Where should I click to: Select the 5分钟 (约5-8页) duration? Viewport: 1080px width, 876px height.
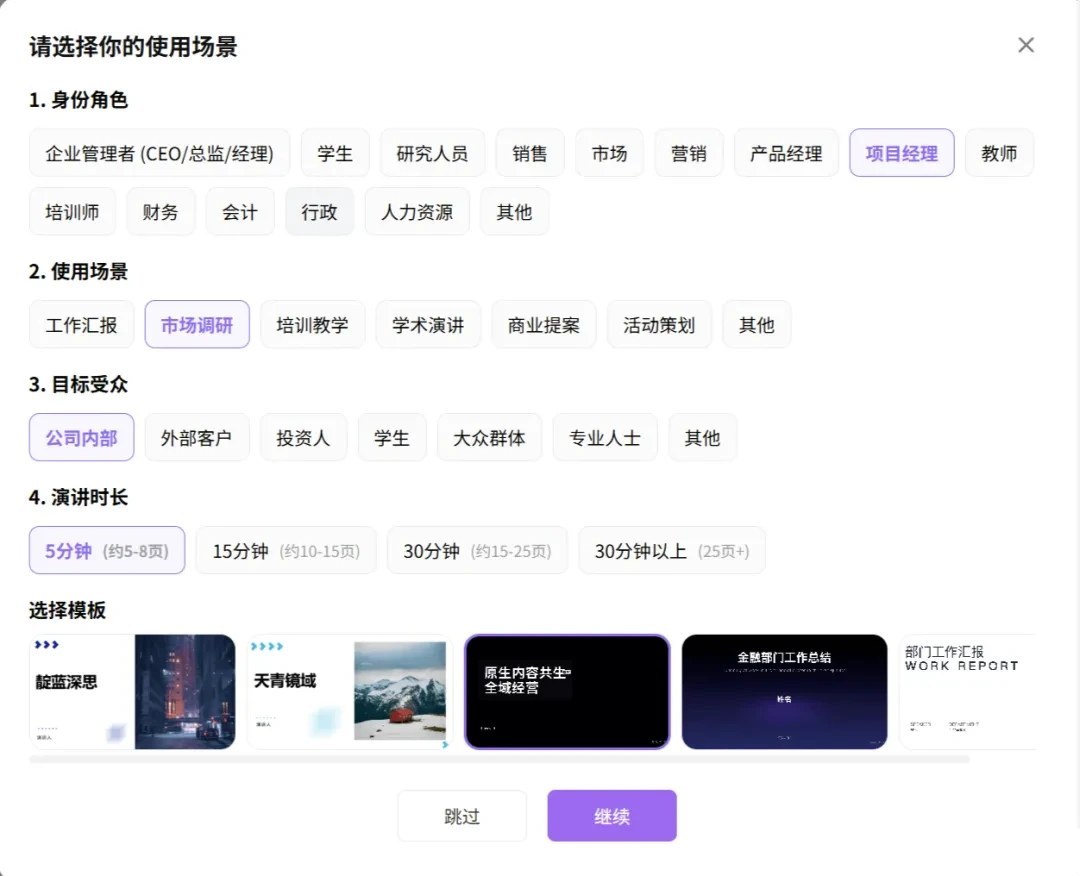point(107,550)
